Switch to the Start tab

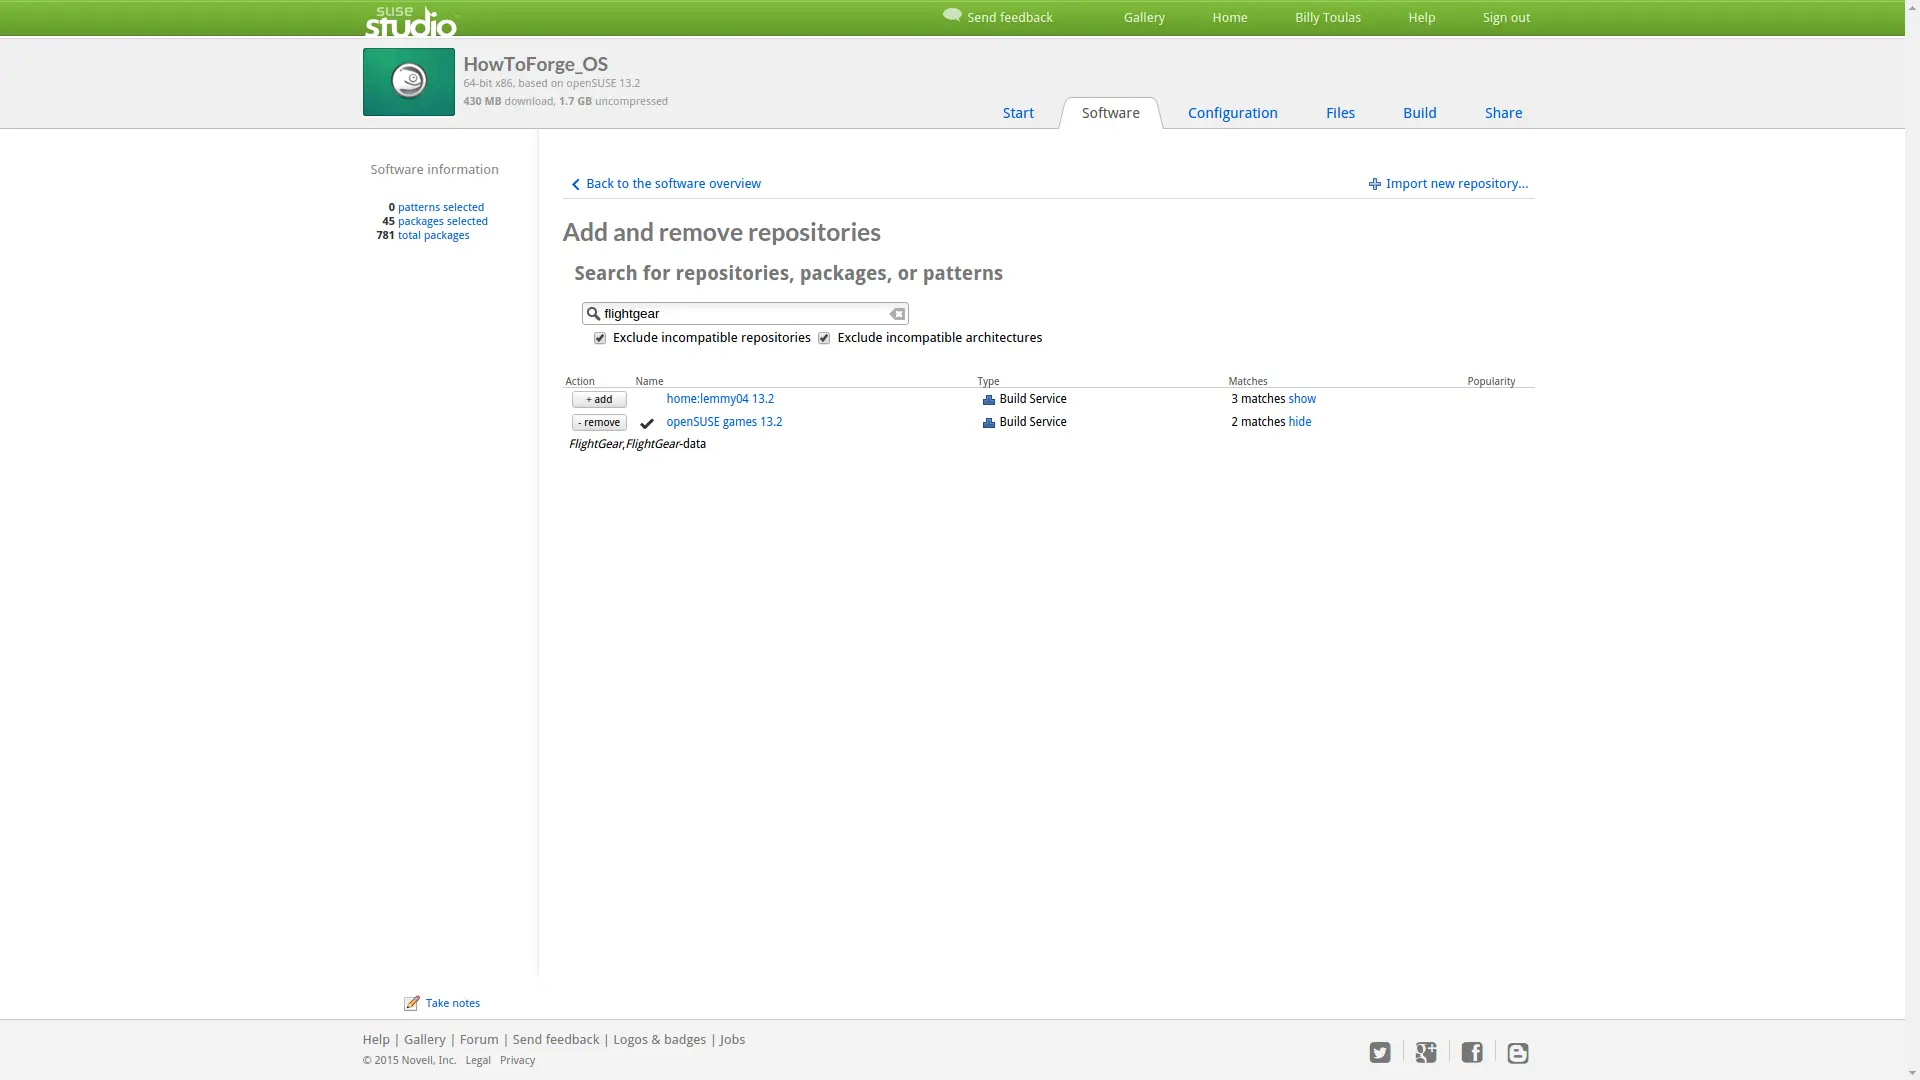(x=1018, y=113)
